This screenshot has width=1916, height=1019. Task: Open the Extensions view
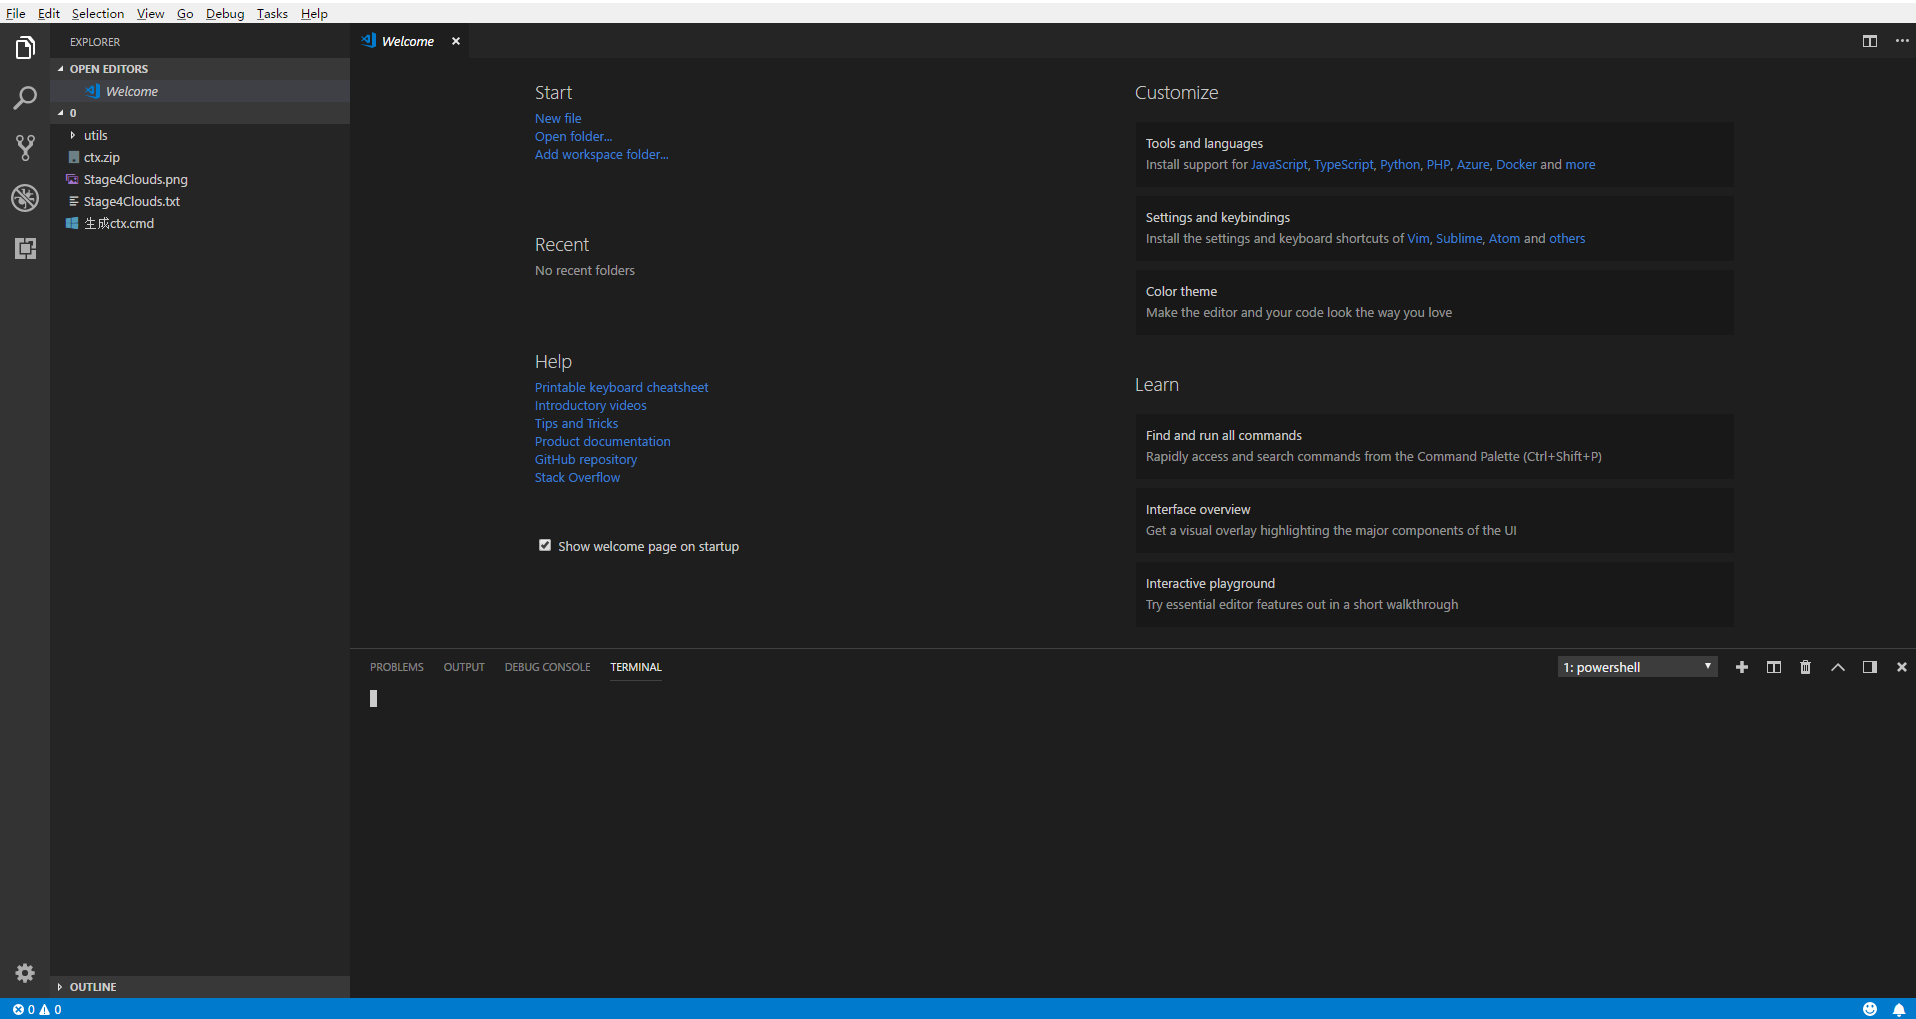pyautogui.click(x=24, y=249)
